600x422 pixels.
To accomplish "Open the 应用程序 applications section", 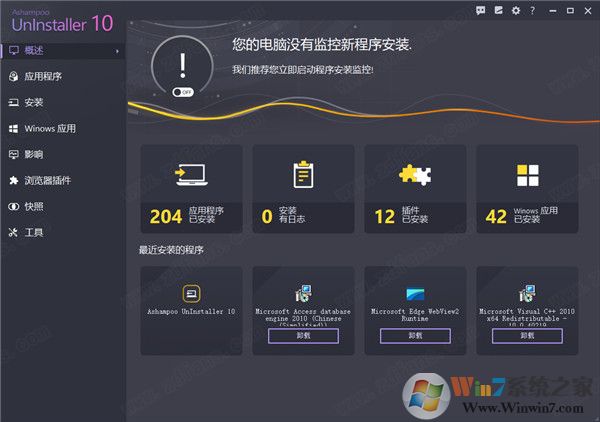I will (x=63, y=77).
